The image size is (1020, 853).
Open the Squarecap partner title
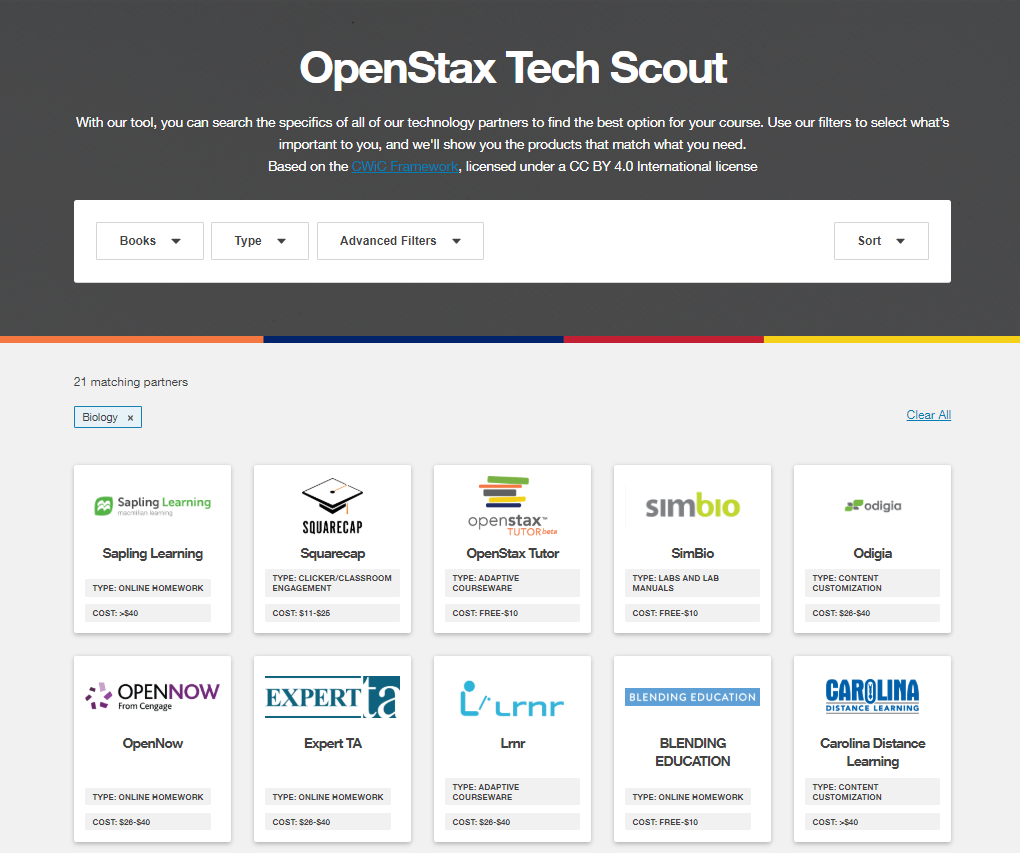click(332, 553)
